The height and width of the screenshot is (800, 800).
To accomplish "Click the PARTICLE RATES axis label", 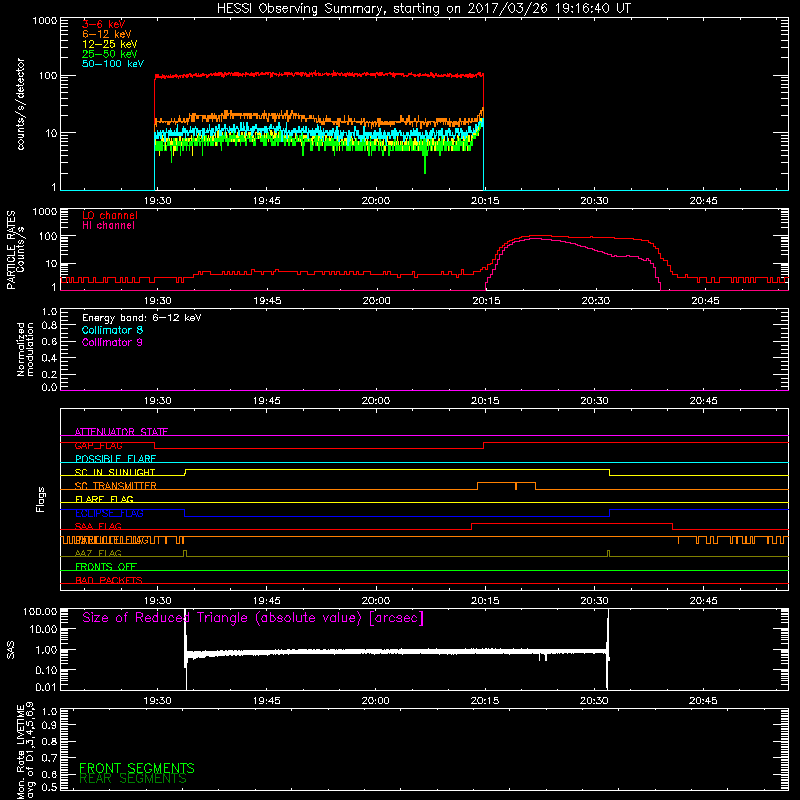I will click(15, 250).
